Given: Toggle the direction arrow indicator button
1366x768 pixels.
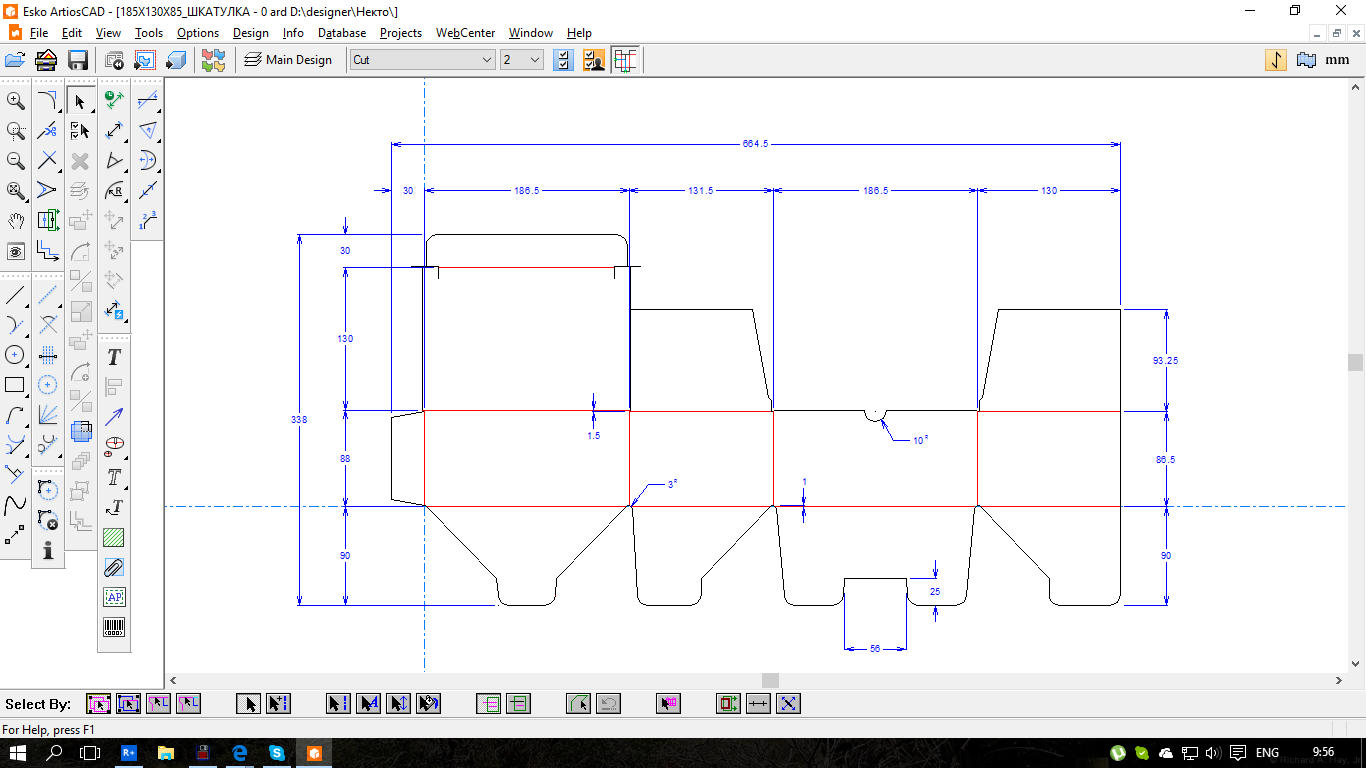Looking at the screenshot, I should [x=1276, y=60].
